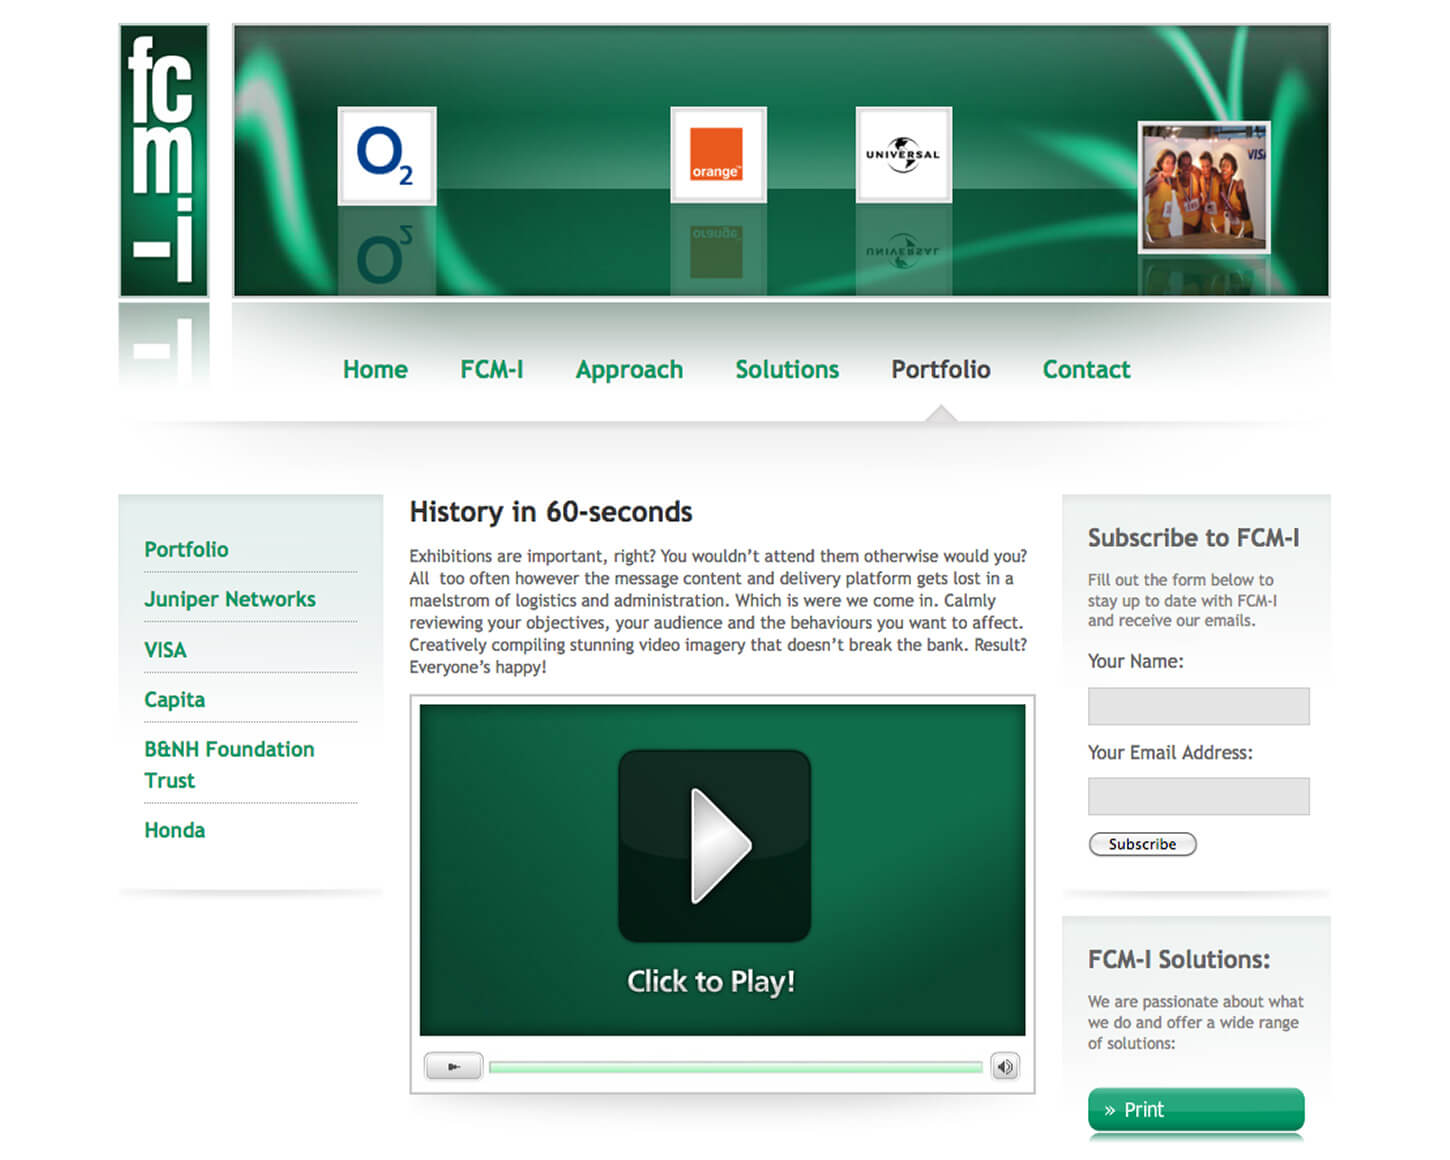Open the Orange client logo

click(x=718, y=155)
